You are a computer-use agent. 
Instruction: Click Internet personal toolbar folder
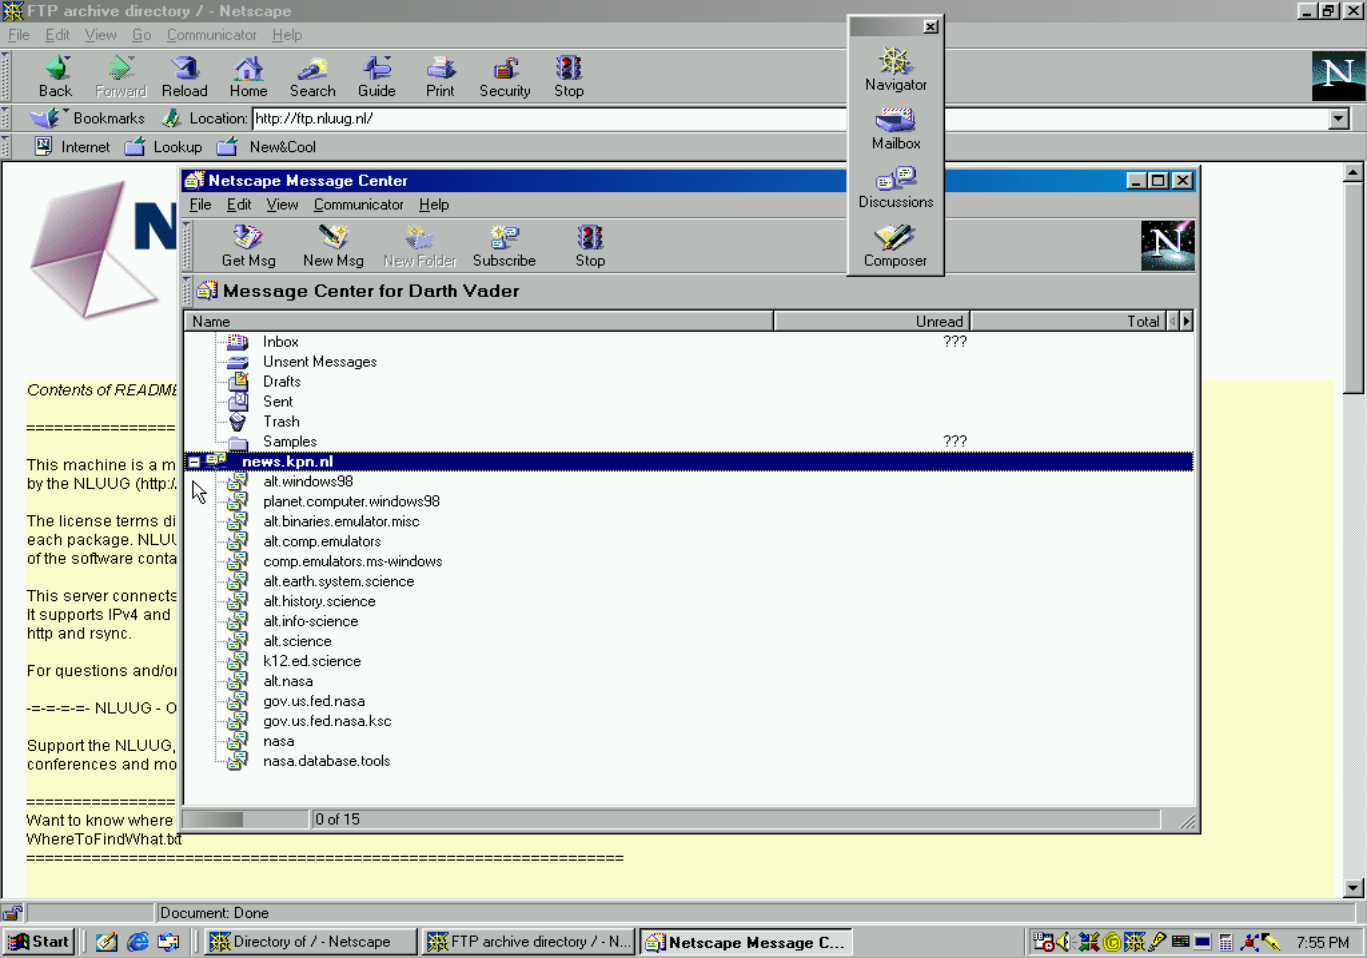click(x=72, y=147)
